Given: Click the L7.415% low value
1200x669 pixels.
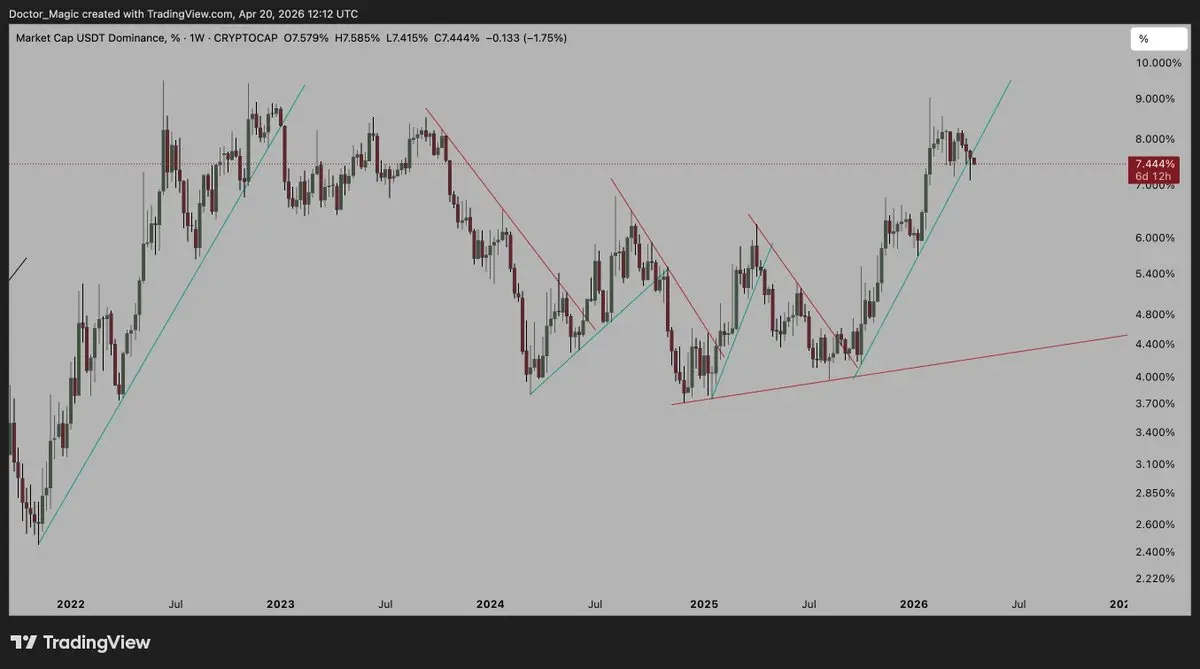Looking at the screenshot, I should point(408,38).
